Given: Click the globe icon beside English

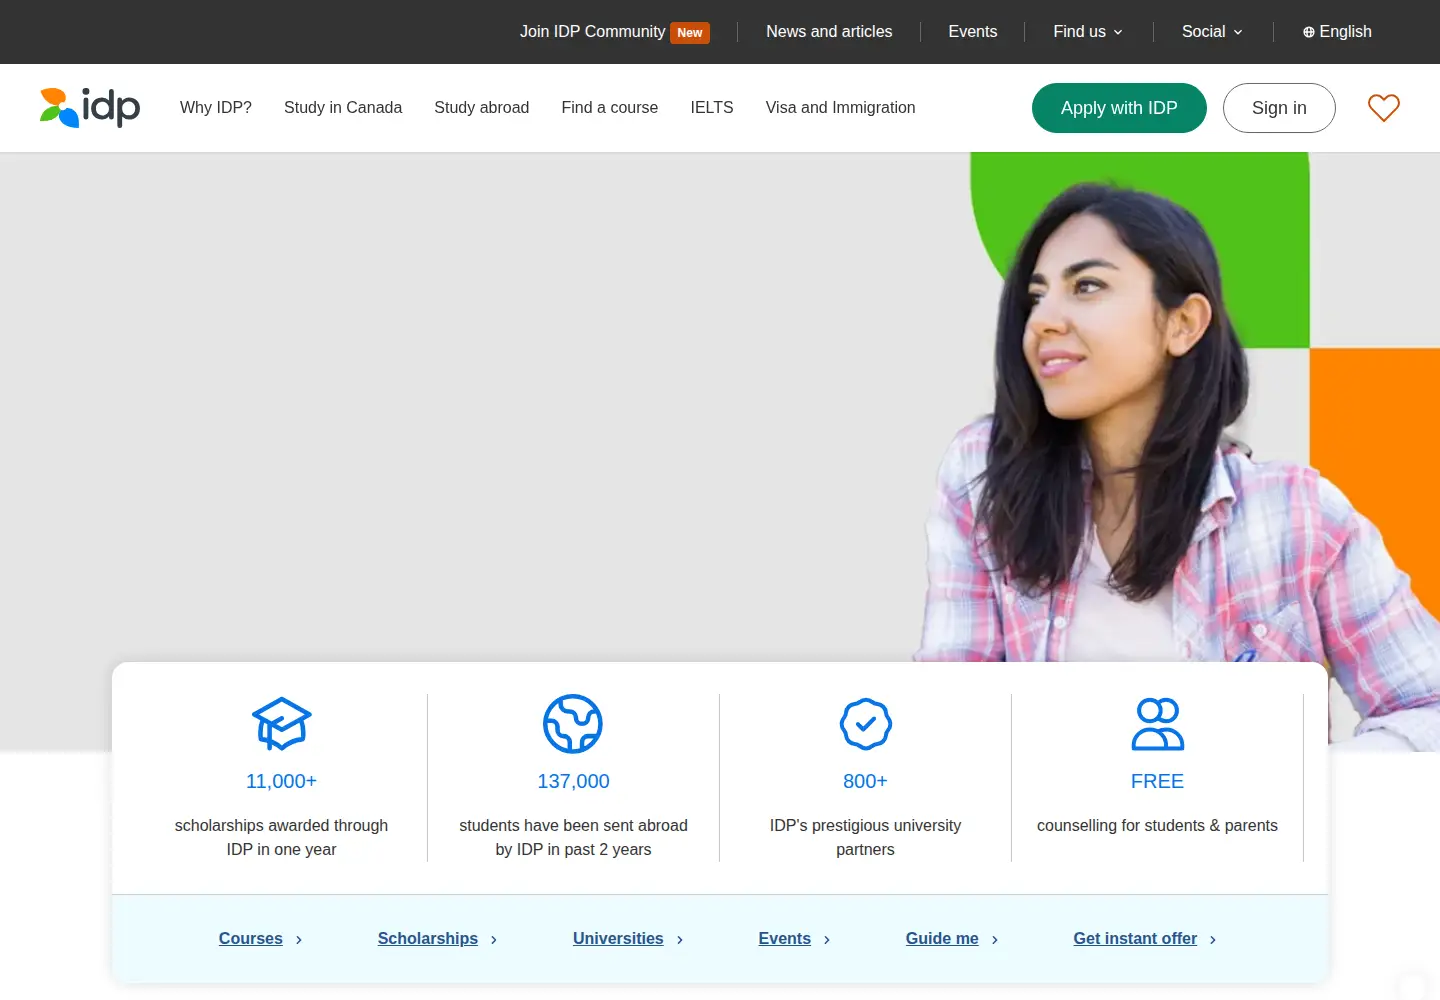Looking at the screenshot, I should [1309, 32].
